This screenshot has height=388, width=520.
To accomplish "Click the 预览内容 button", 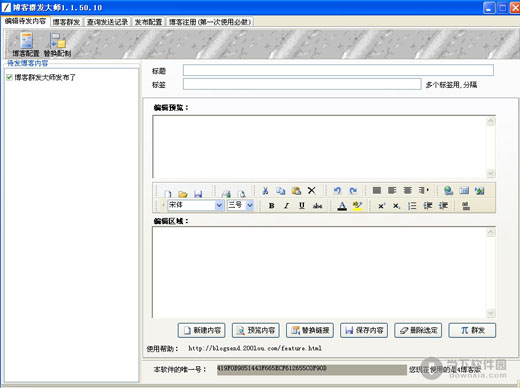I will click(x=256, y=330).
